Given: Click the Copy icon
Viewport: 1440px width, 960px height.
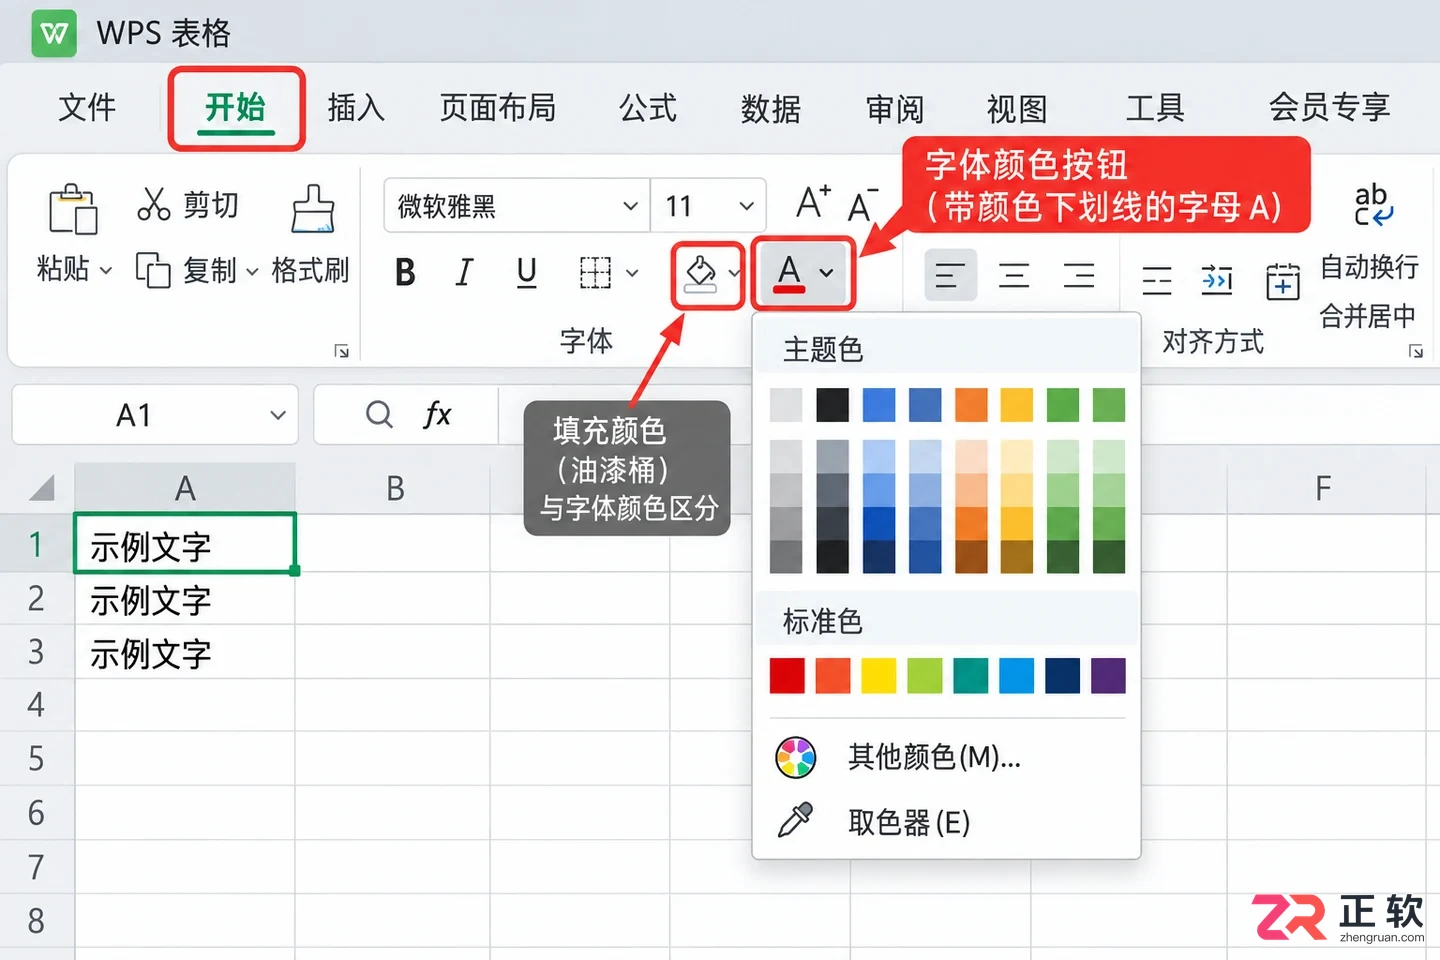Looking at the screenshot, I should pyautogui.click(x=153, y=270).
